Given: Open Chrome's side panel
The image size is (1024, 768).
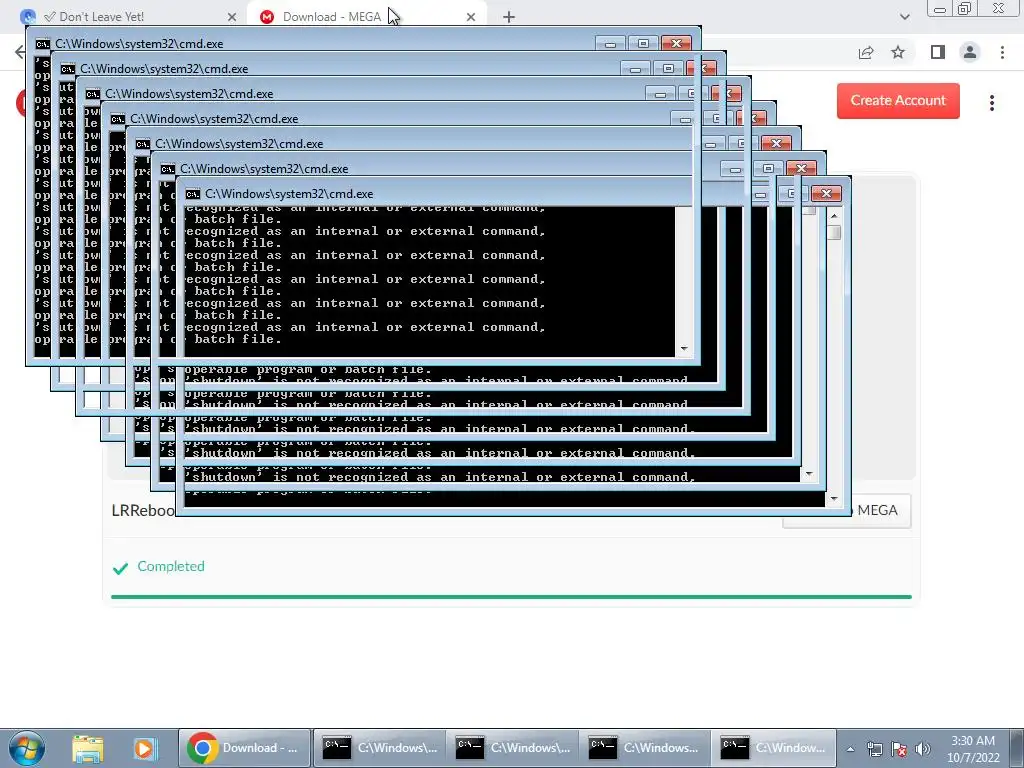Looking at the screenshot, I should [x=938, y=52].
